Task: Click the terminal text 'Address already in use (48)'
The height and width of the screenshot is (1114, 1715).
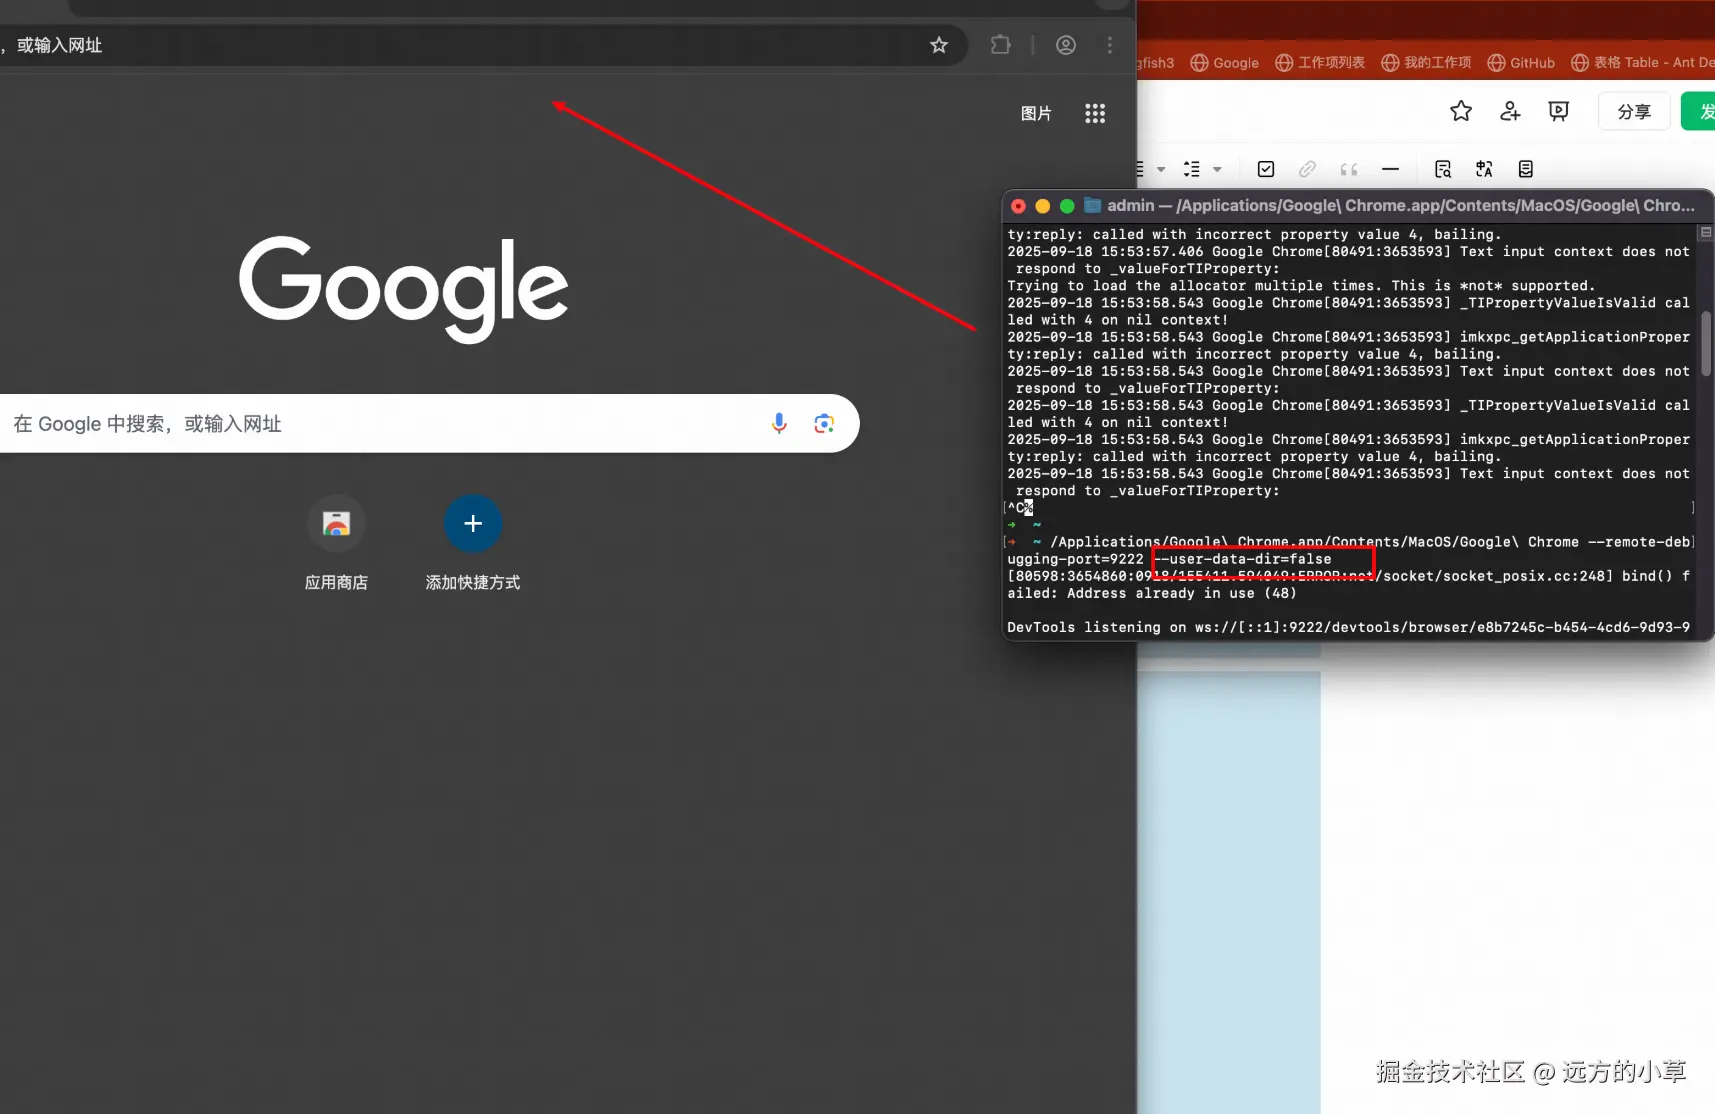Action: (x=1182, y=593)
